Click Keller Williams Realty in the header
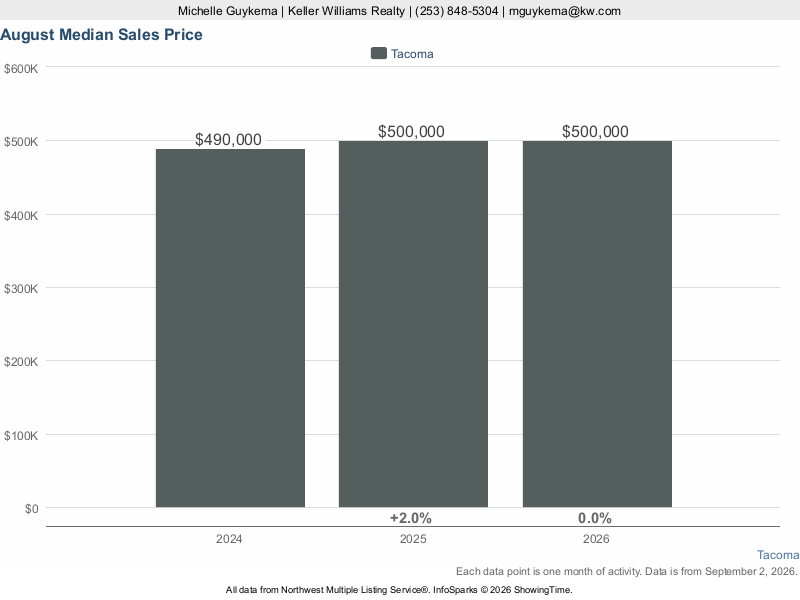The width and height of the screenshot is (800, 600). pyautogui.click(x=346, y=11)
